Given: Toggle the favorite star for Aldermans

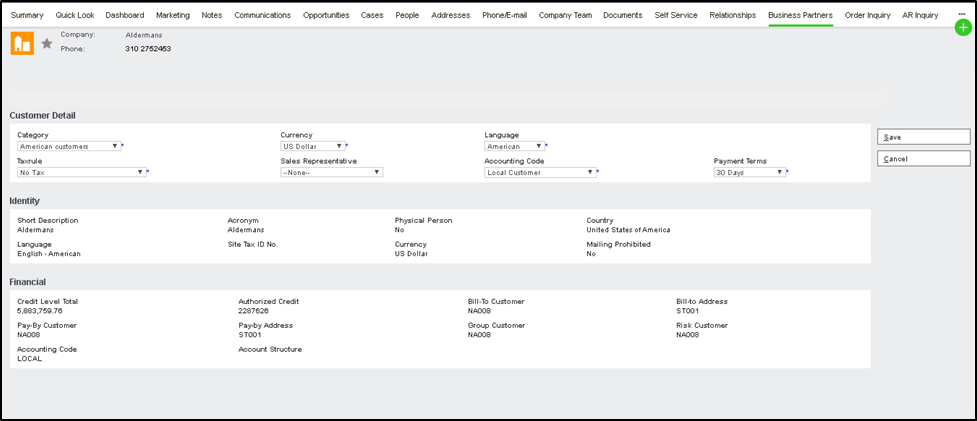Looking at the screenshot, I should [x=46, y=43].
